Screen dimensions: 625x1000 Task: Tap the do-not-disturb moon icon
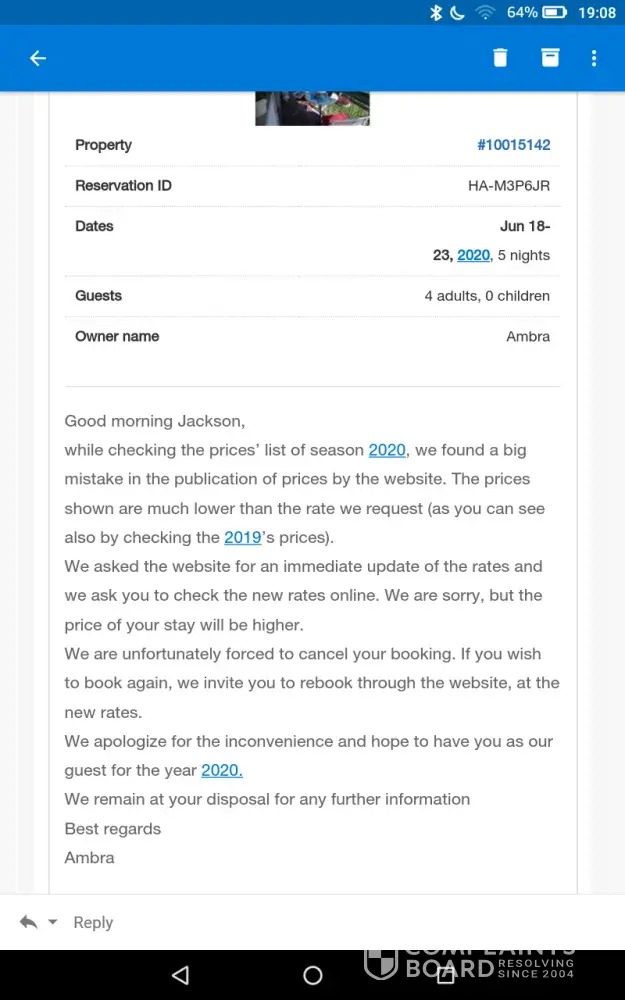pyautogui.click(x=458, y=13)
